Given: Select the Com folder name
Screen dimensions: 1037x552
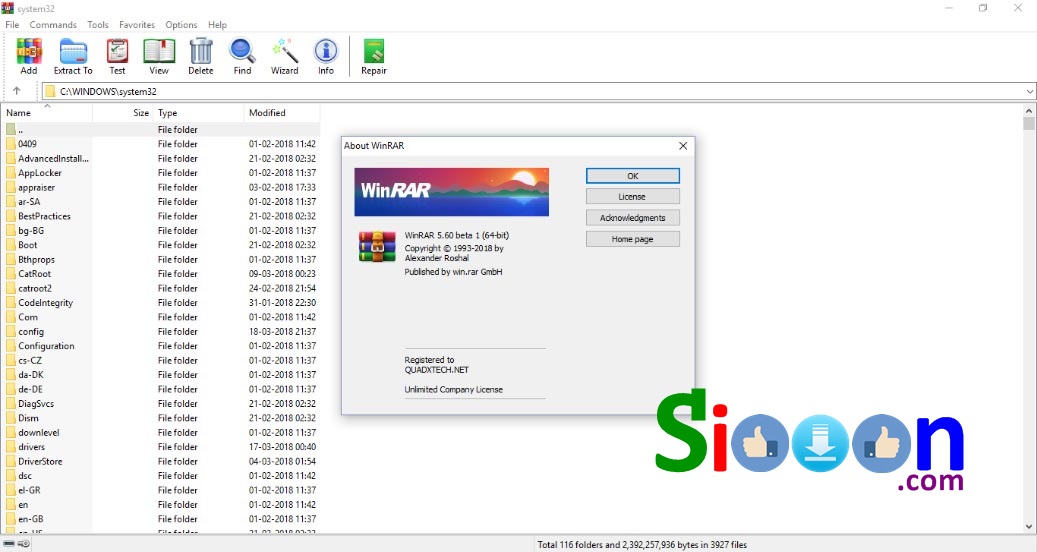Looking at the screenshot, I should point(28,317).
